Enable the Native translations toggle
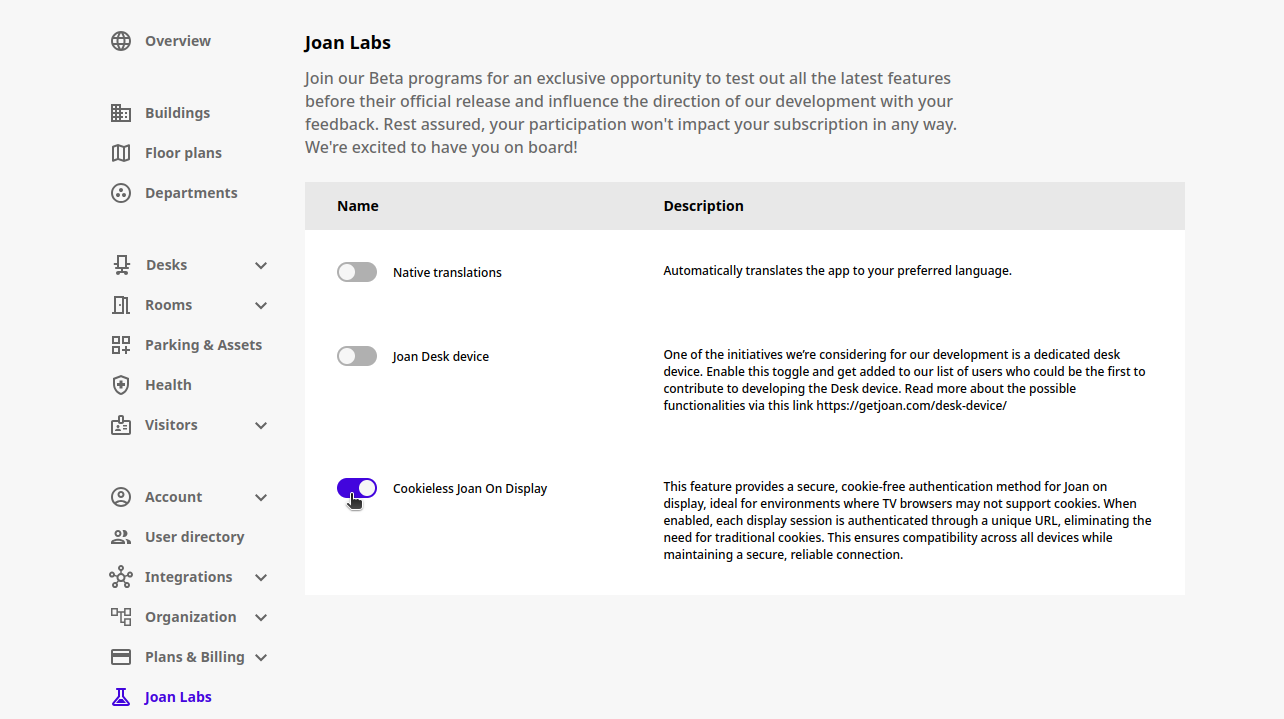Image resolution: width=1284 pixels, height=719 pixels. tap(357, 272)
